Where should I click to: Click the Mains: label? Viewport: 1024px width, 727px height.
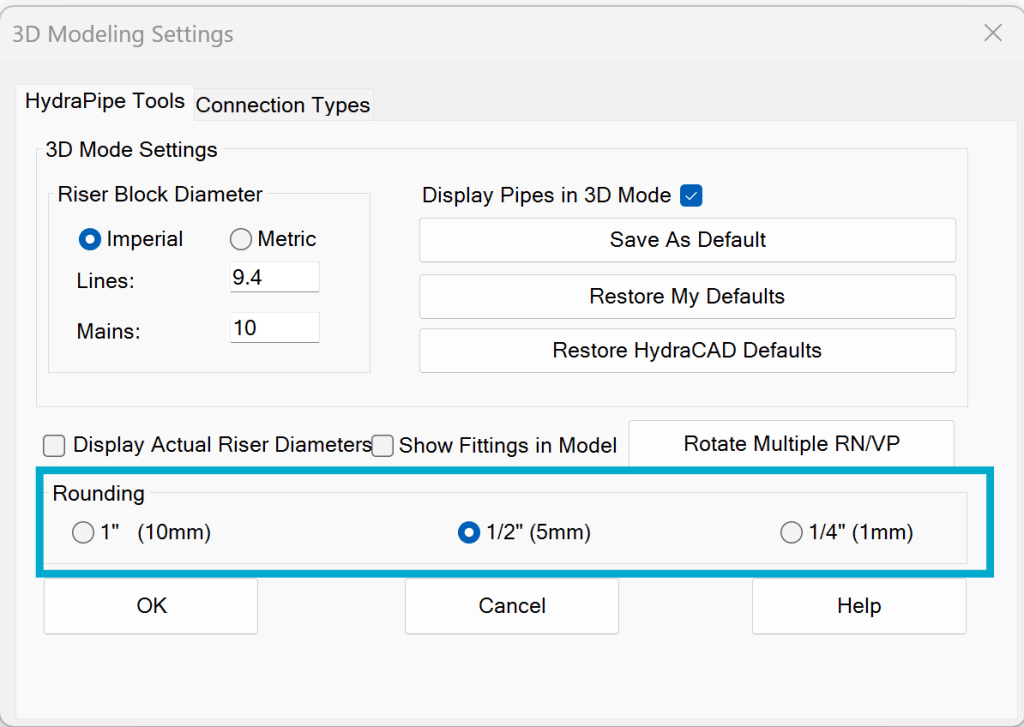pyautogui.click(x=108, y=331)
